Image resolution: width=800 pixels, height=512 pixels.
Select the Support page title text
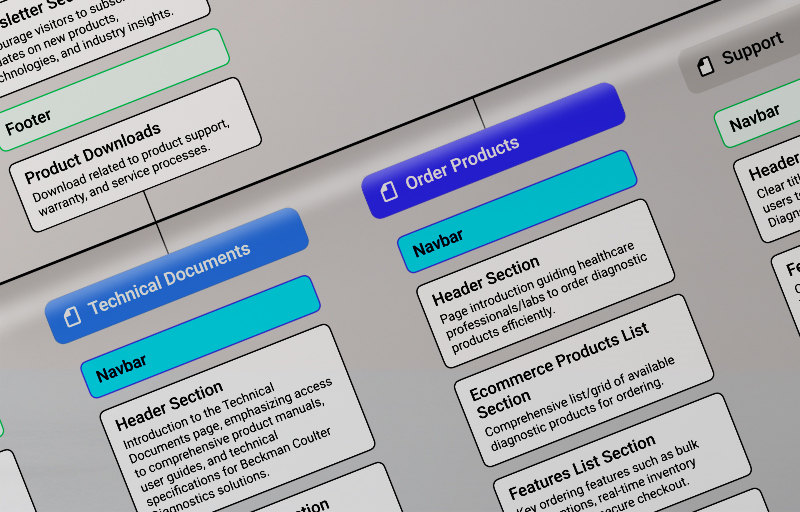[752, 48]
